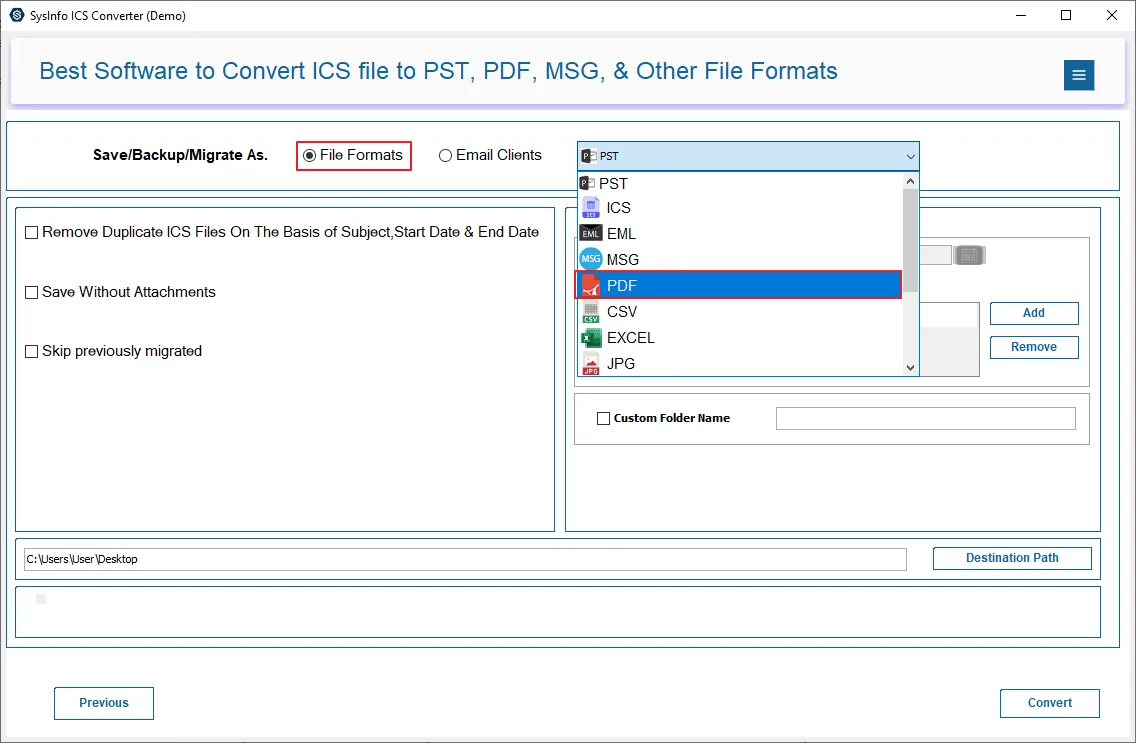This screenshot has width=1136, height=743.
Task: Choose PDF from the format list
Action: [x=740, y=285]
